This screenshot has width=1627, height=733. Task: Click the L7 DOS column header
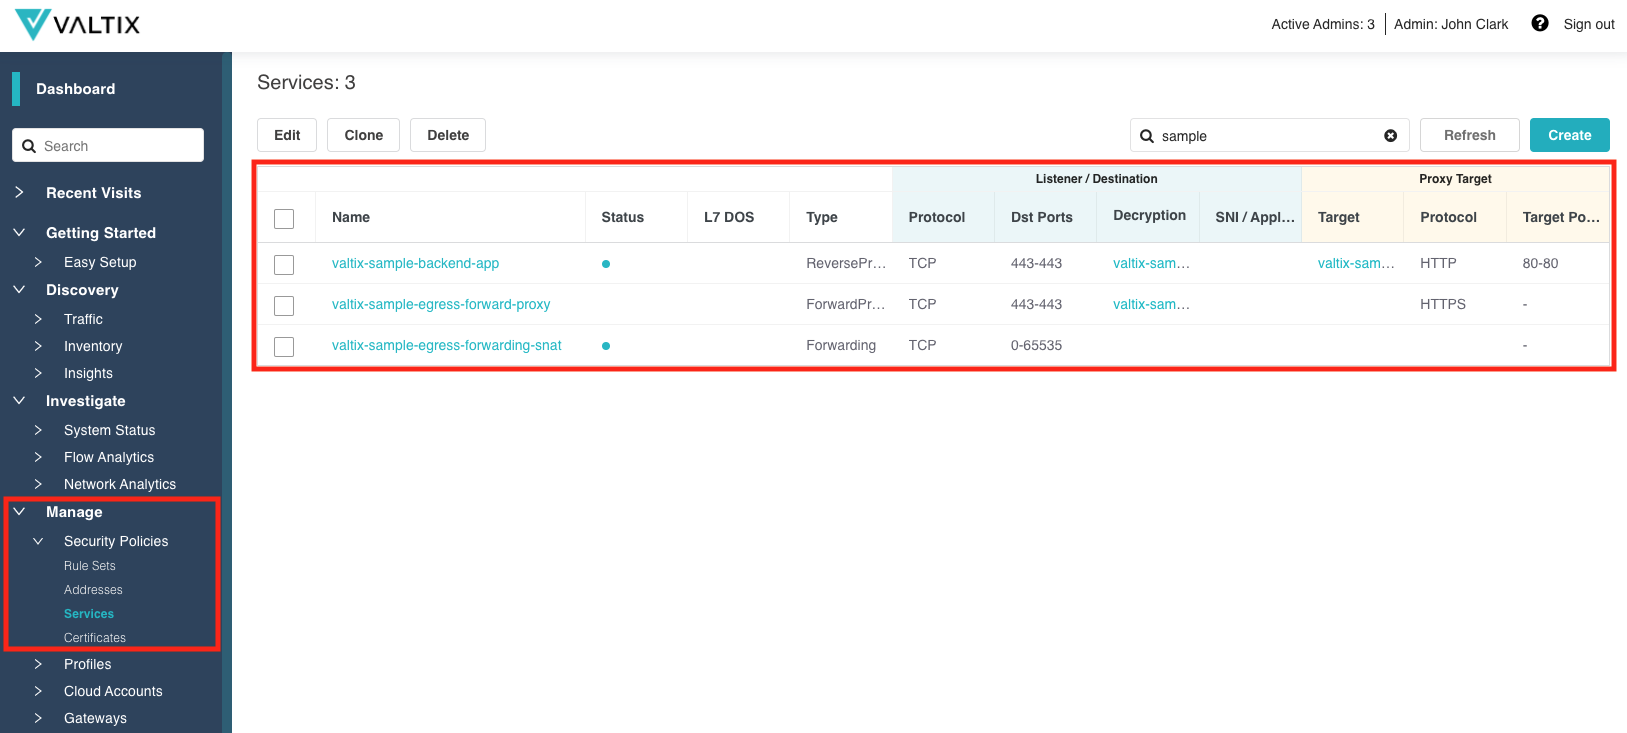tap(729, 218)
